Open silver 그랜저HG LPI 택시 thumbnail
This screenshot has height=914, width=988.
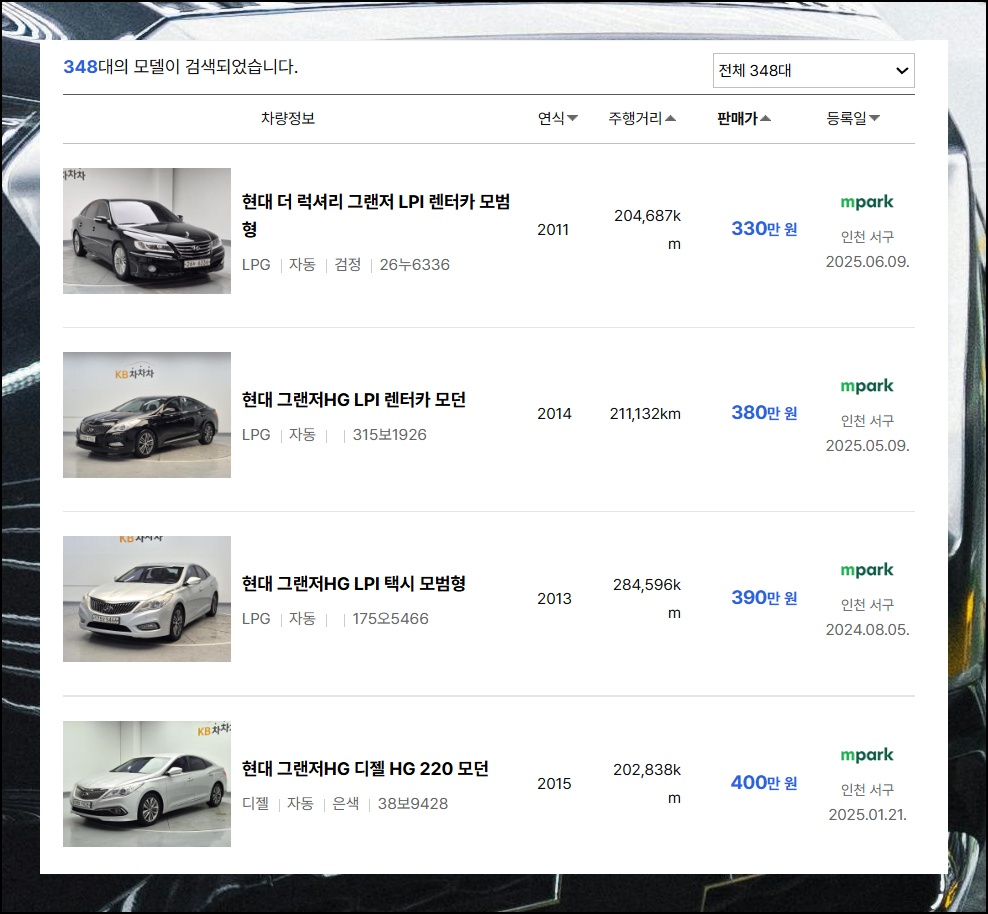coord(147,598)
